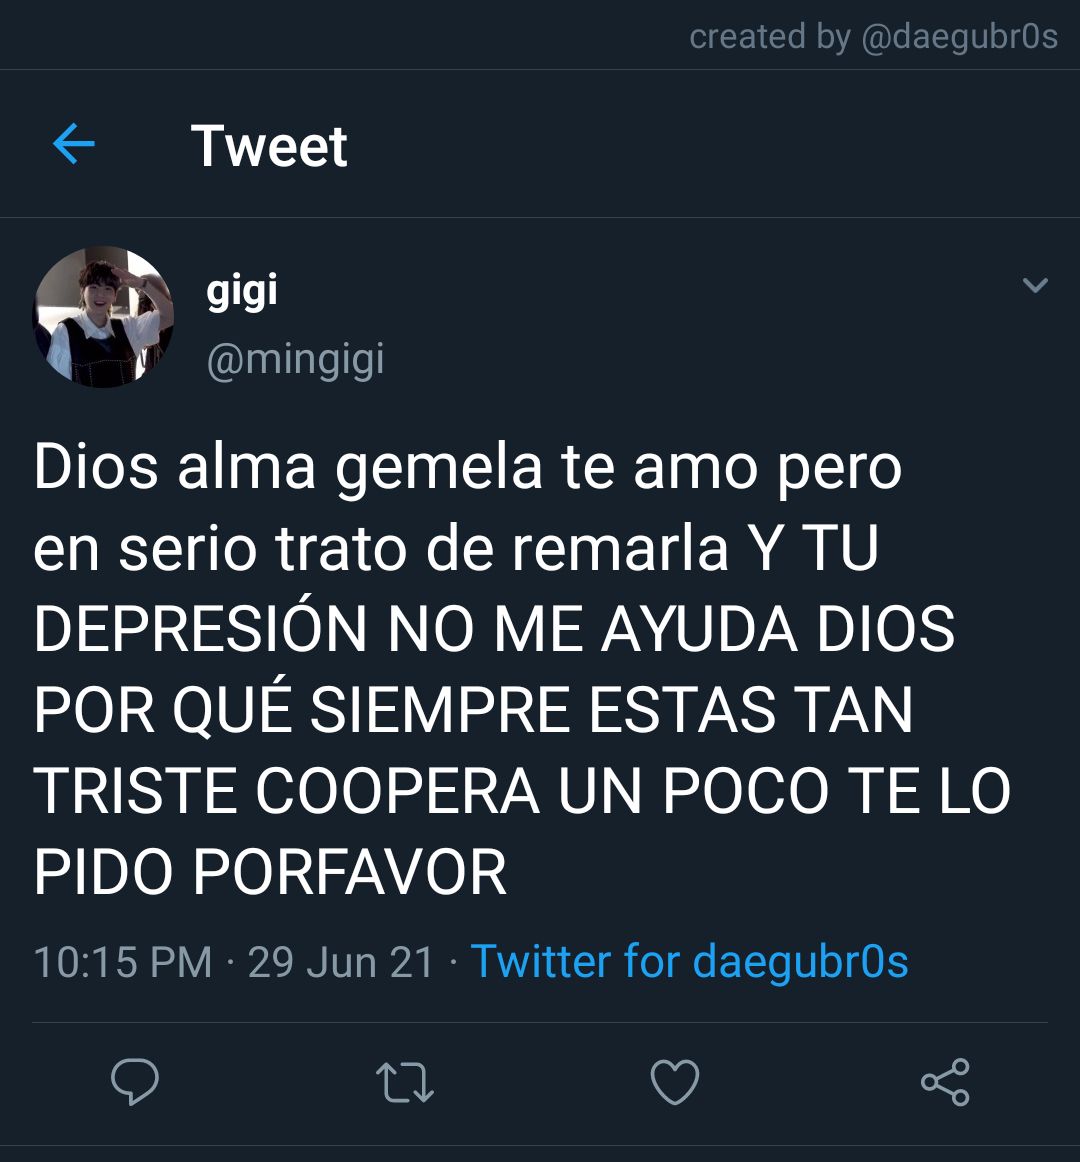
Task: Select the 29 Jun 21 date
Action: (341, 962)
